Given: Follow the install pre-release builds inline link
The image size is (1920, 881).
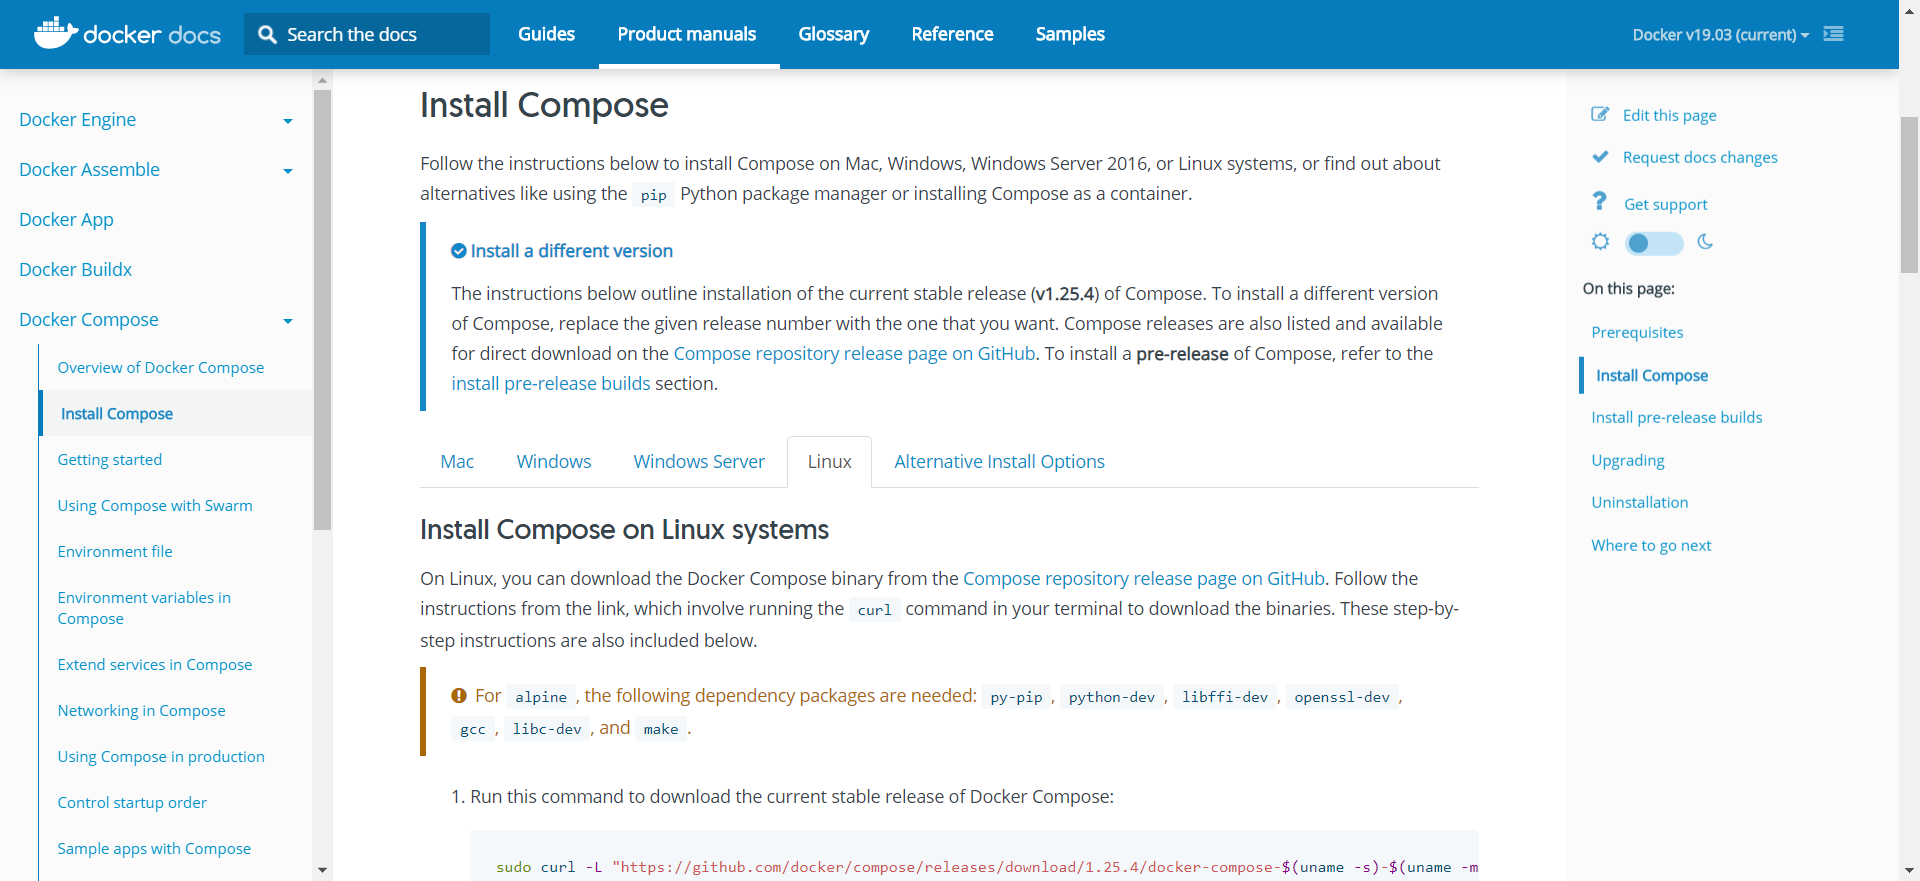Looking at the screenshot, I should coord(551,383).
